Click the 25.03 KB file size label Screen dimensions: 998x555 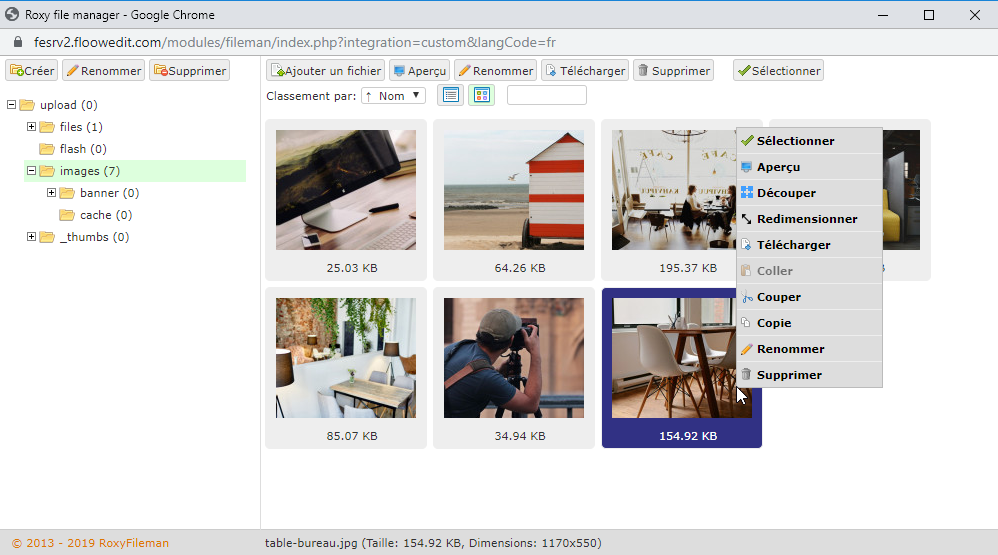click(352, 268)
